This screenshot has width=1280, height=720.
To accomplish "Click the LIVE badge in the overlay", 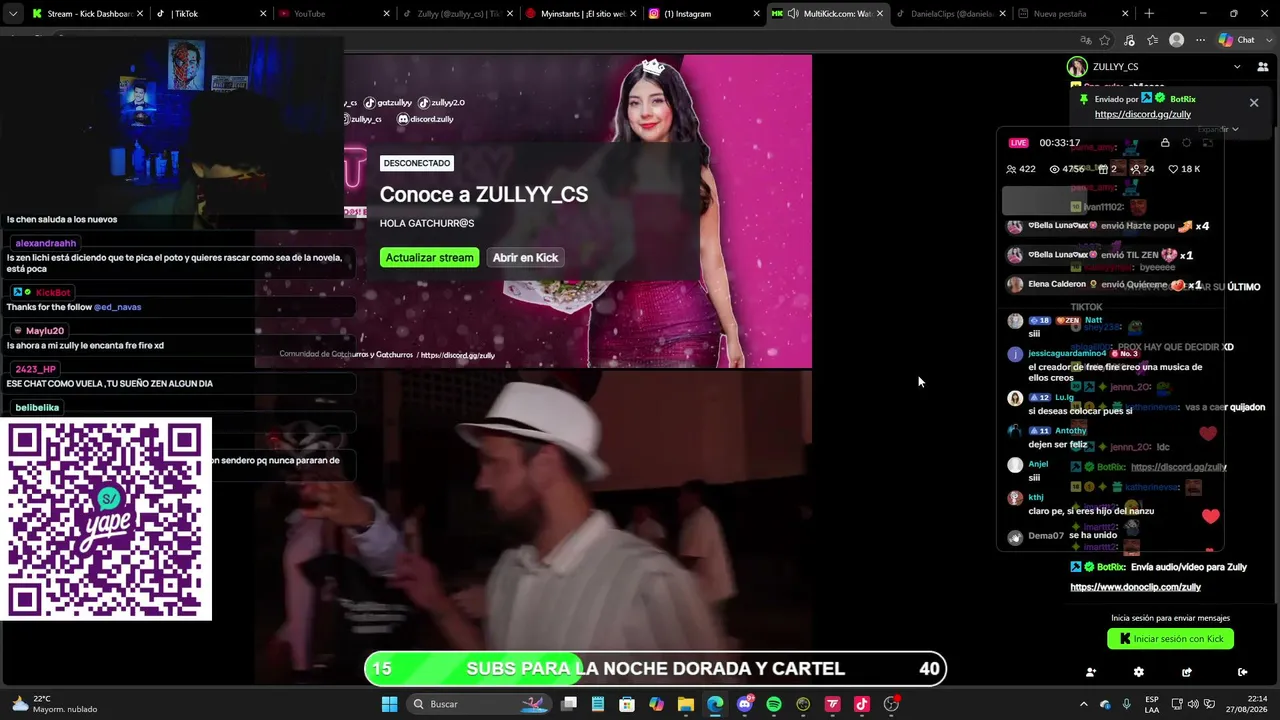I will click(1019, 143).
